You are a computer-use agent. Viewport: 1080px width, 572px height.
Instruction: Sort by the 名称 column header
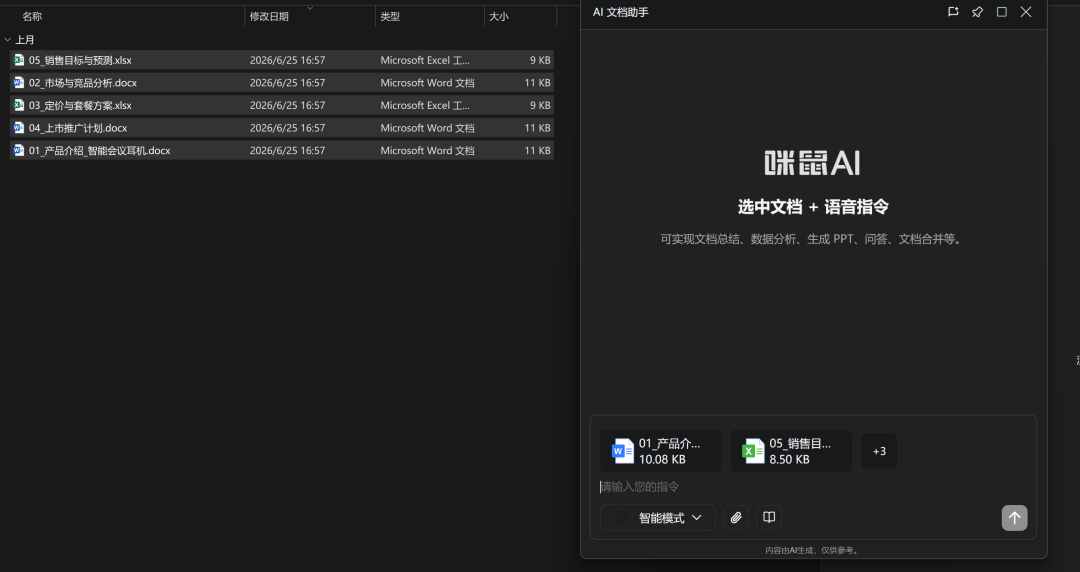(x=32, y=17)
